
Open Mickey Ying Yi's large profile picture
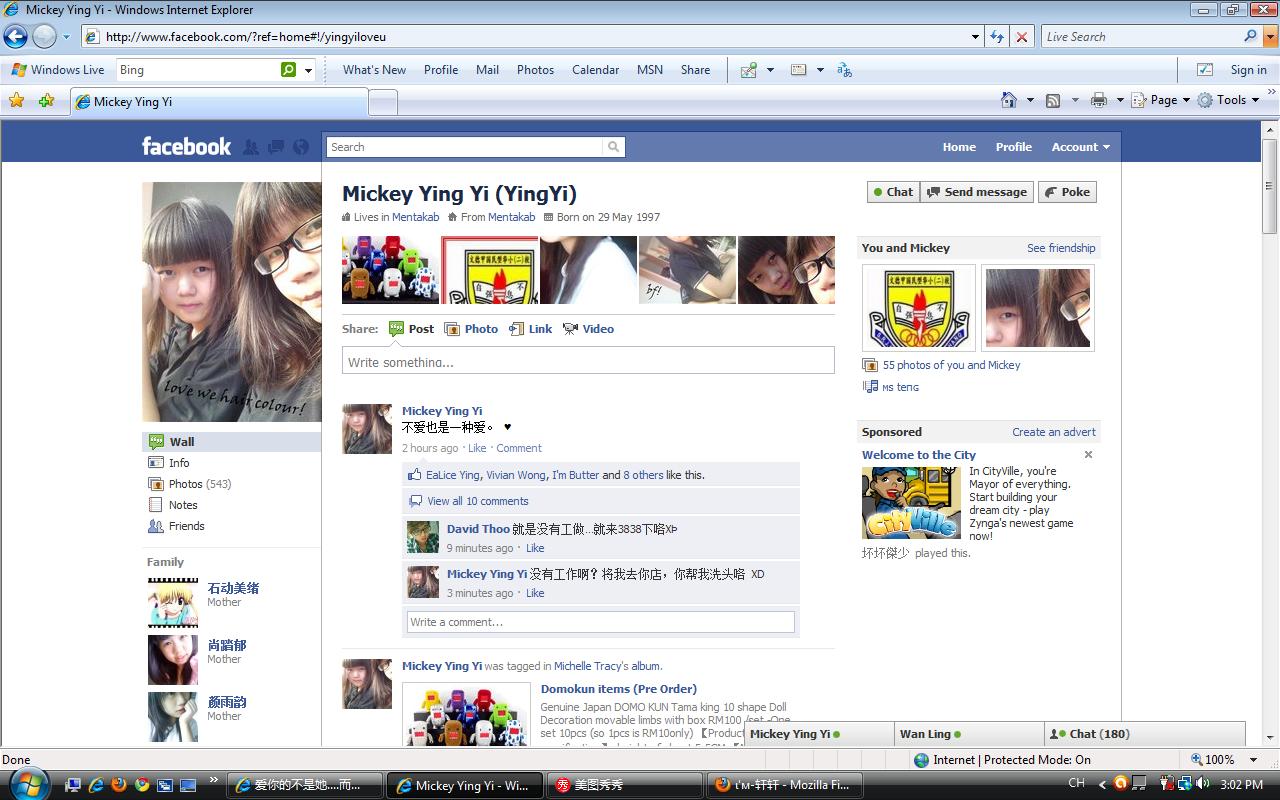[232, 301]
